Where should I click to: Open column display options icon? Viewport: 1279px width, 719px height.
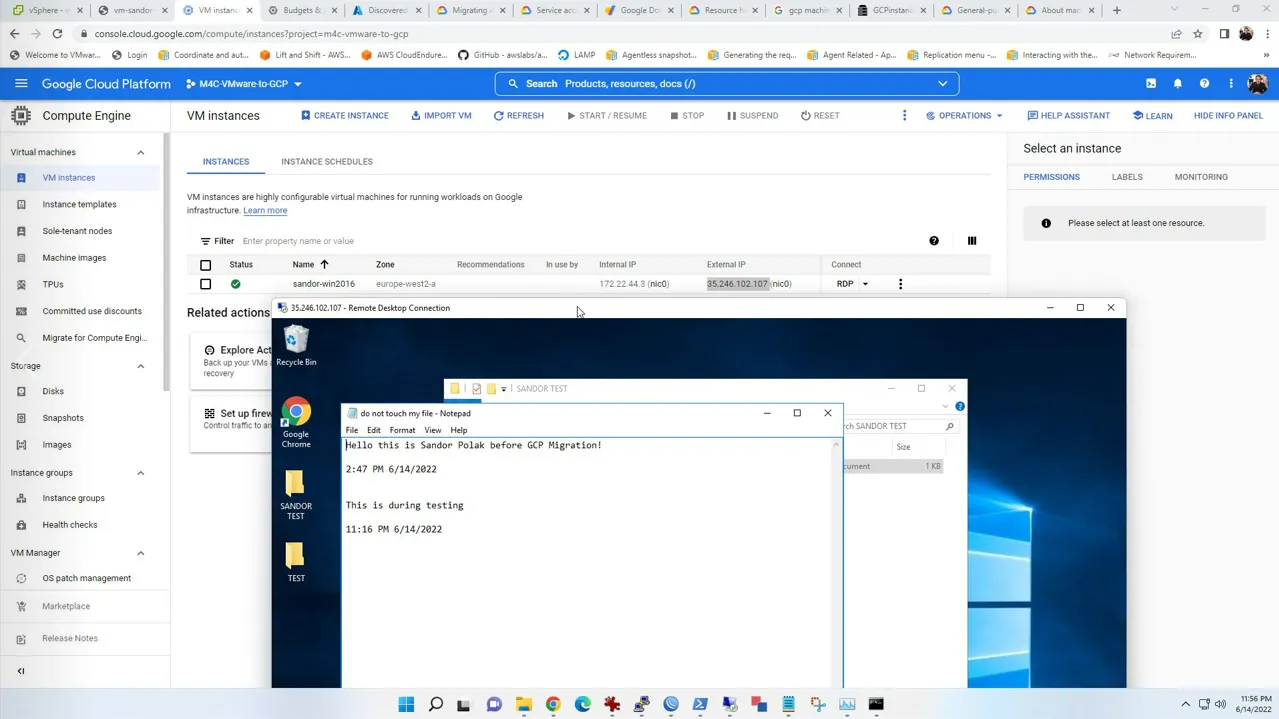(971, 241)
